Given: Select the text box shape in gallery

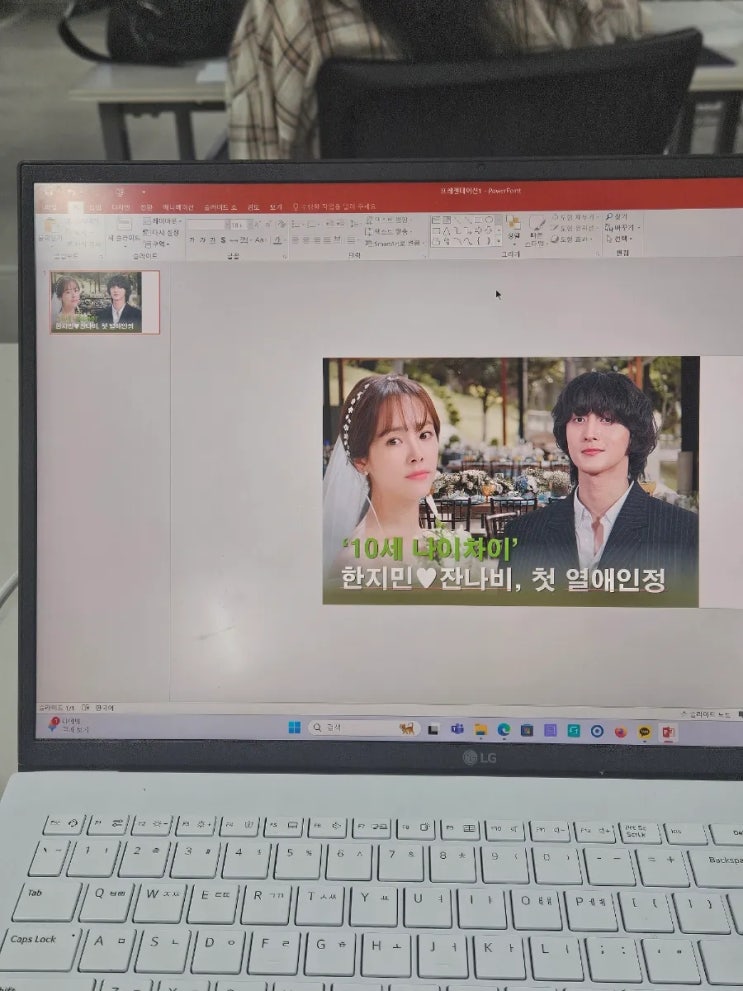Looking at the screenshot, I should coord(435,220).
